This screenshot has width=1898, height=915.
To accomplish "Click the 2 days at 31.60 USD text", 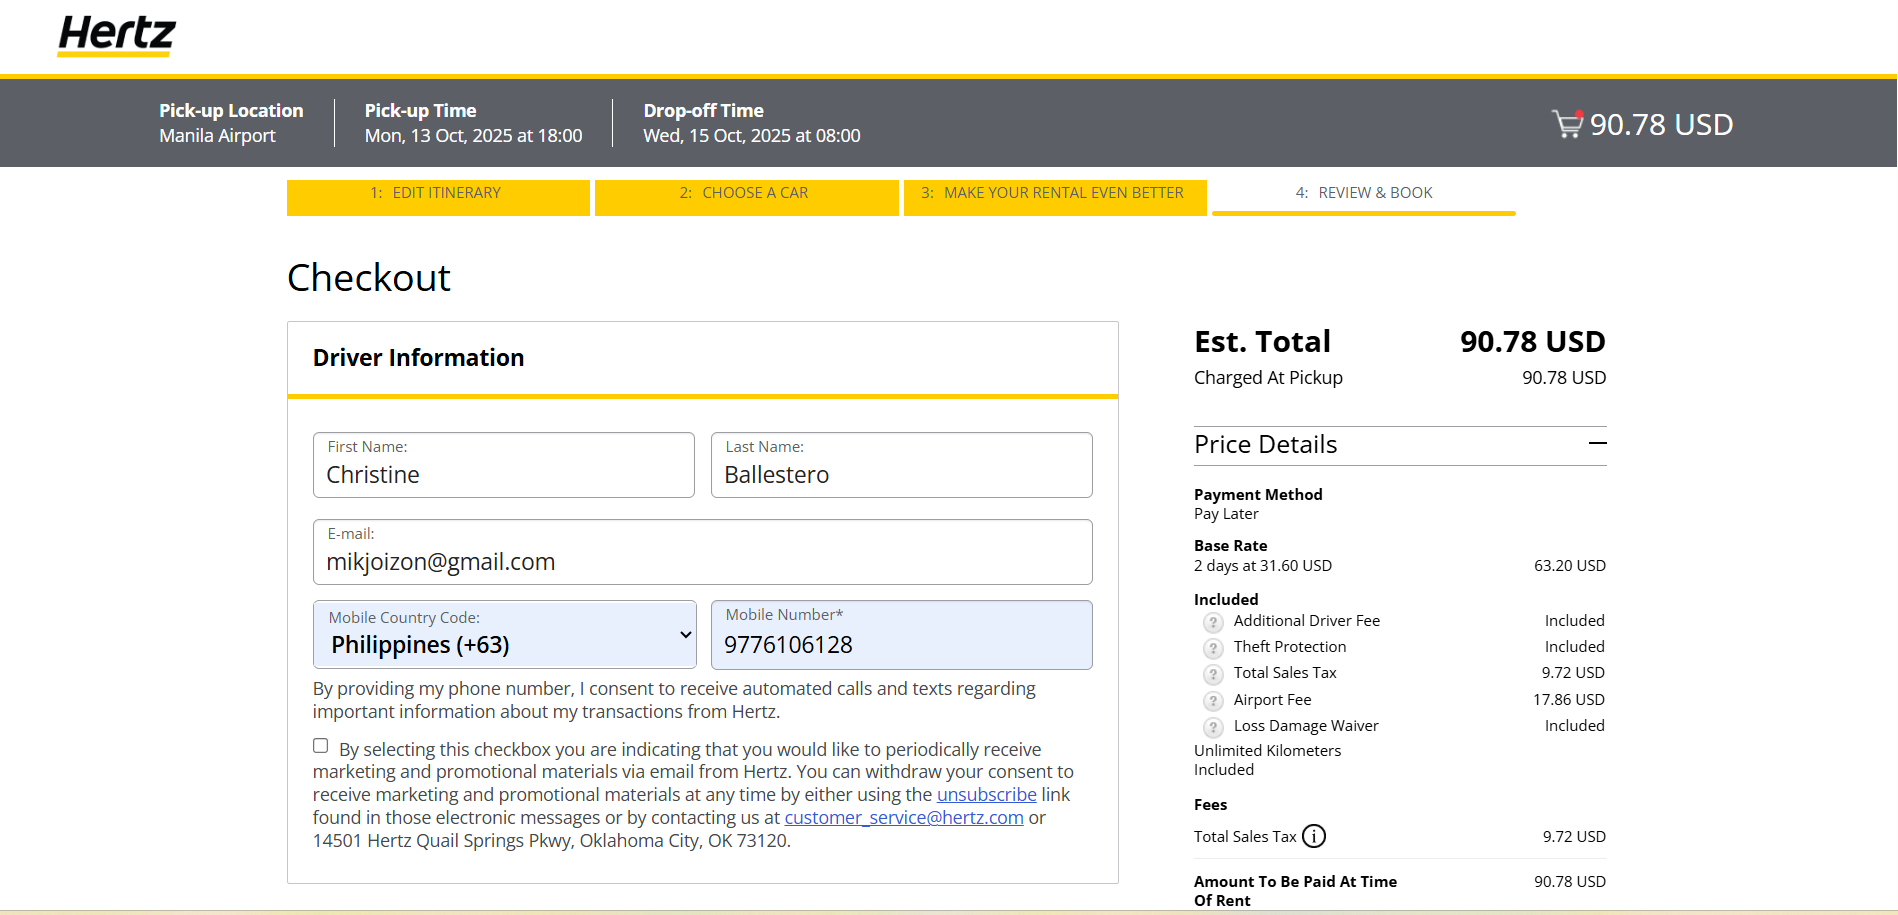I will (1263, 566).
